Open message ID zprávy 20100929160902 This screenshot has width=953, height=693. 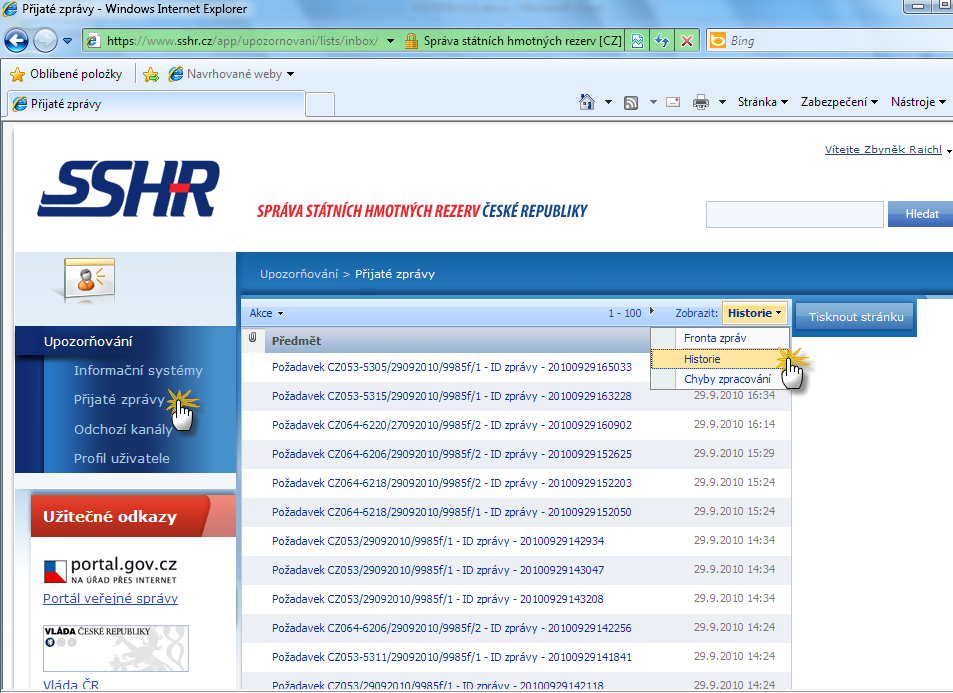452,426
